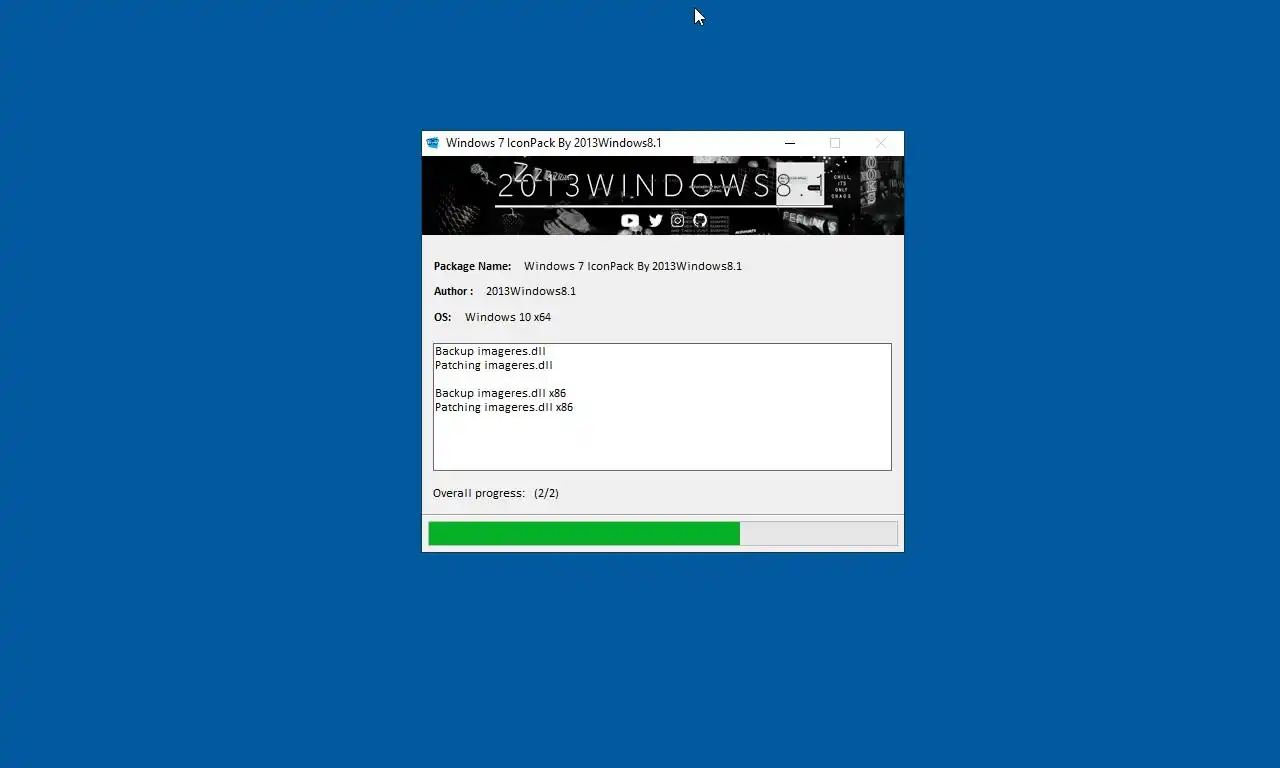Click the 'OS:' label
1280x768 pixels.
click(442, 317)
